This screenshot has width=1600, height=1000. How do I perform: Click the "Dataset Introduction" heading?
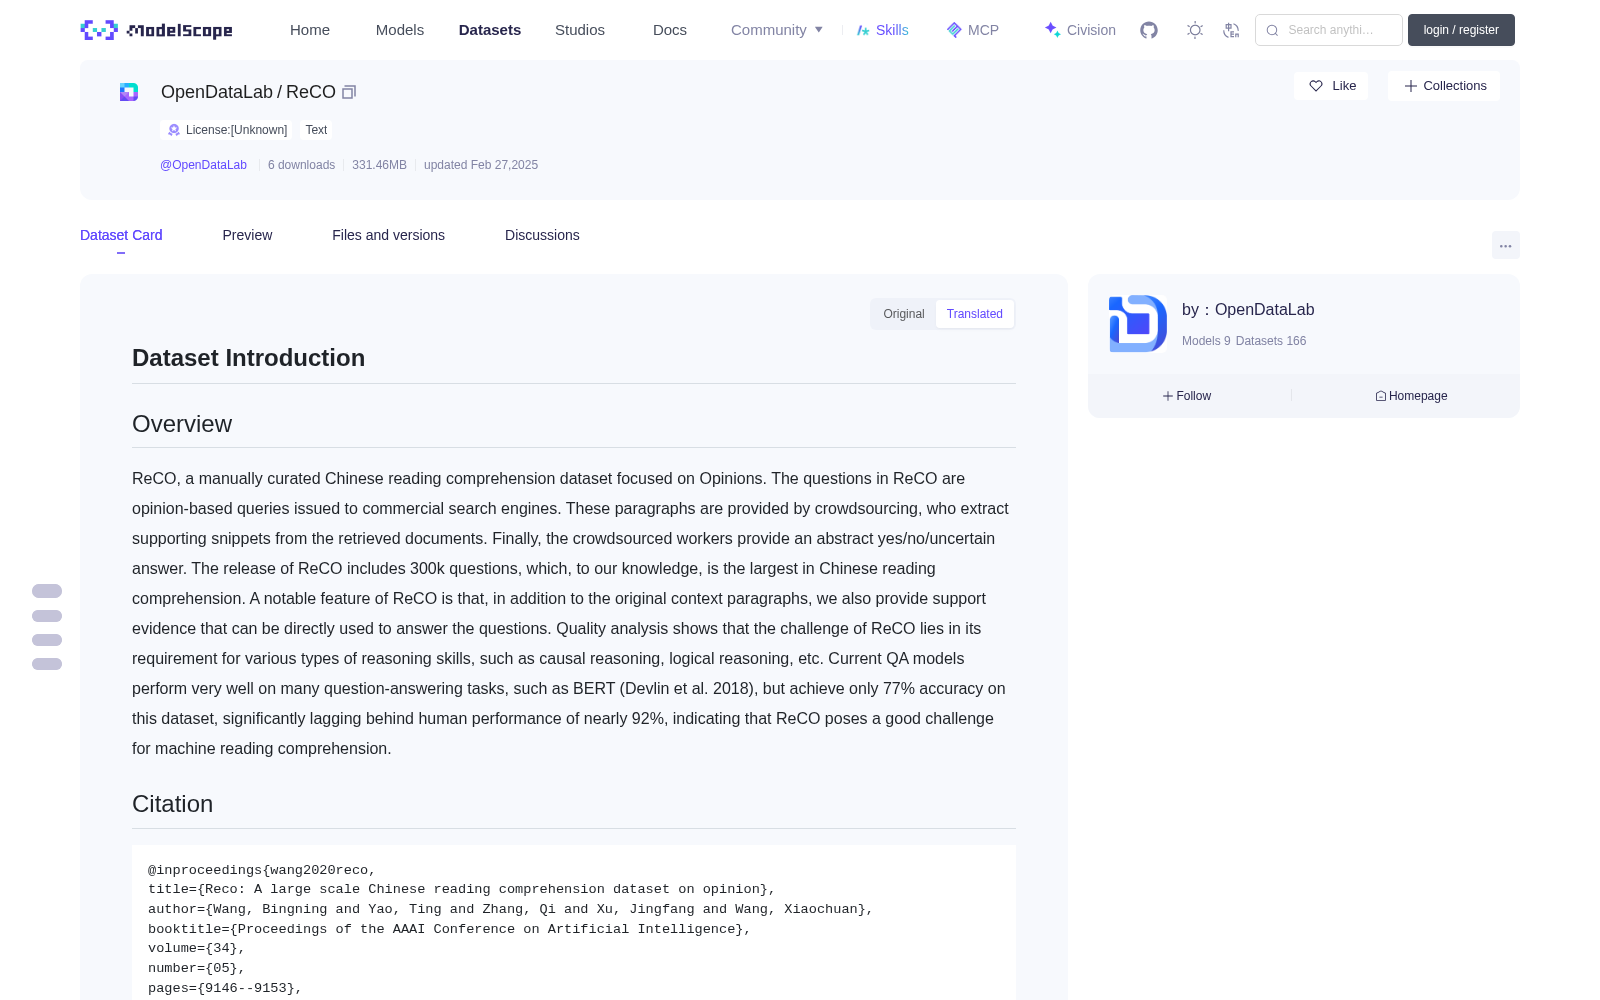(248, 358)
